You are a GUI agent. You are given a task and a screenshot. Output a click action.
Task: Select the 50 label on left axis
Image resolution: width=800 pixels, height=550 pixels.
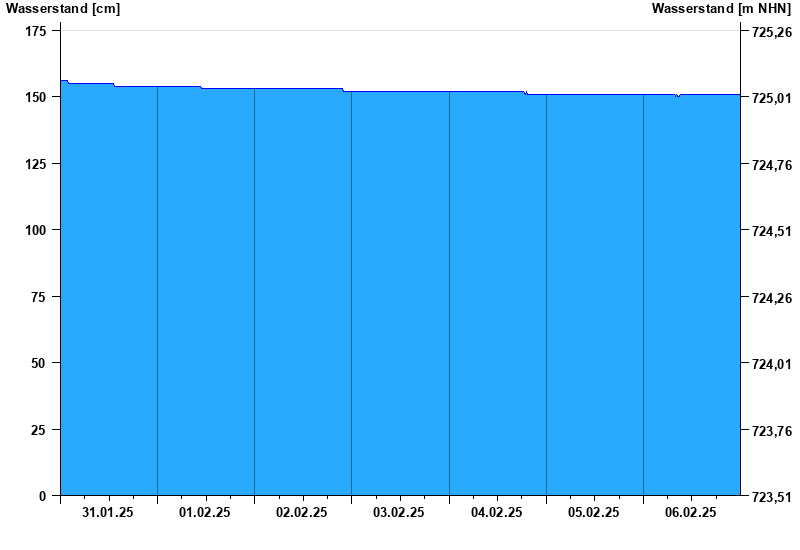coord(39,363)
